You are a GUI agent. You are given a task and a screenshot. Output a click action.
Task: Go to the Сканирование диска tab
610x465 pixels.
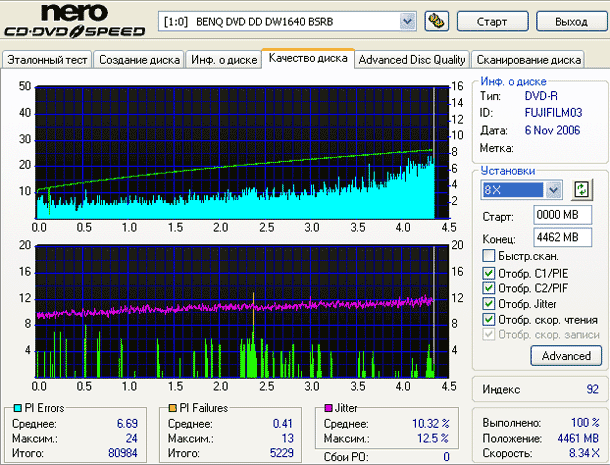click(x=526, y=60)
